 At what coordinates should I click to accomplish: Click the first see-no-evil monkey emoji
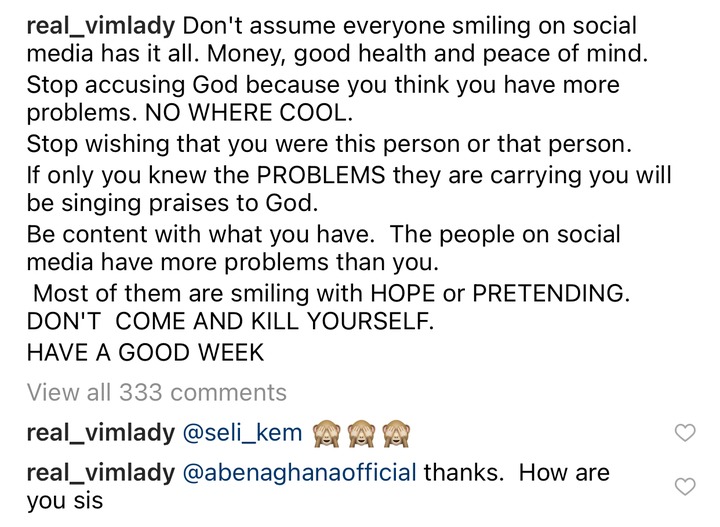[x=326, y=433]
